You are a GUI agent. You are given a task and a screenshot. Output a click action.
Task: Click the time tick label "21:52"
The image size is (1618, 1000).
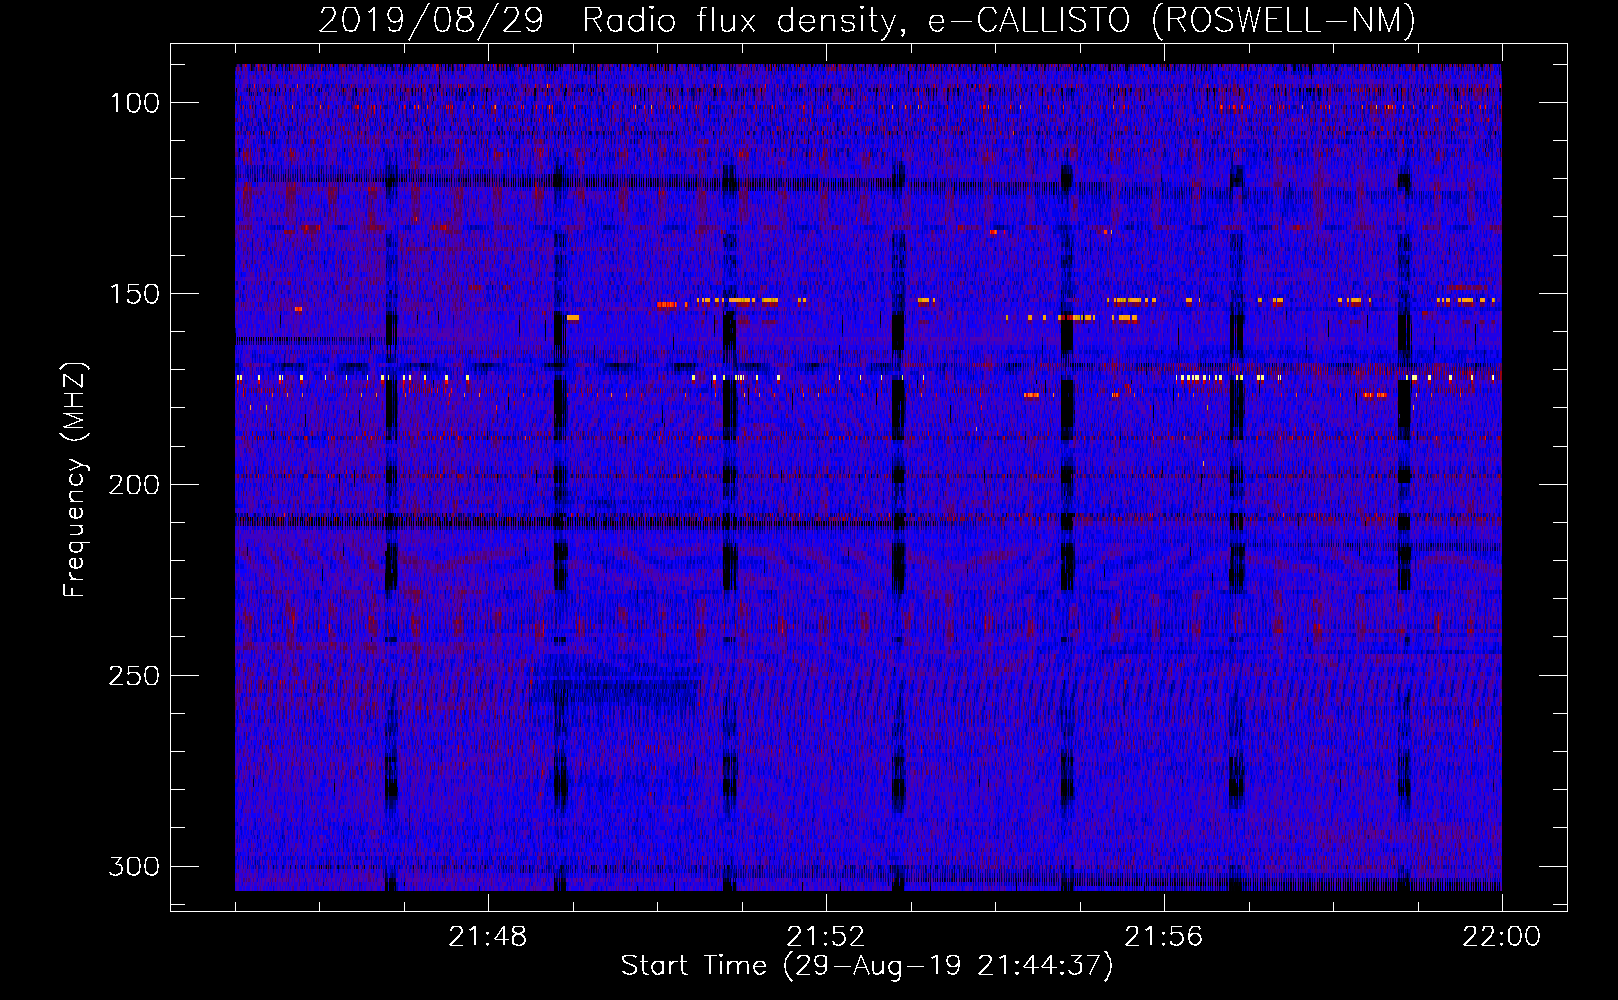[826, 937]
